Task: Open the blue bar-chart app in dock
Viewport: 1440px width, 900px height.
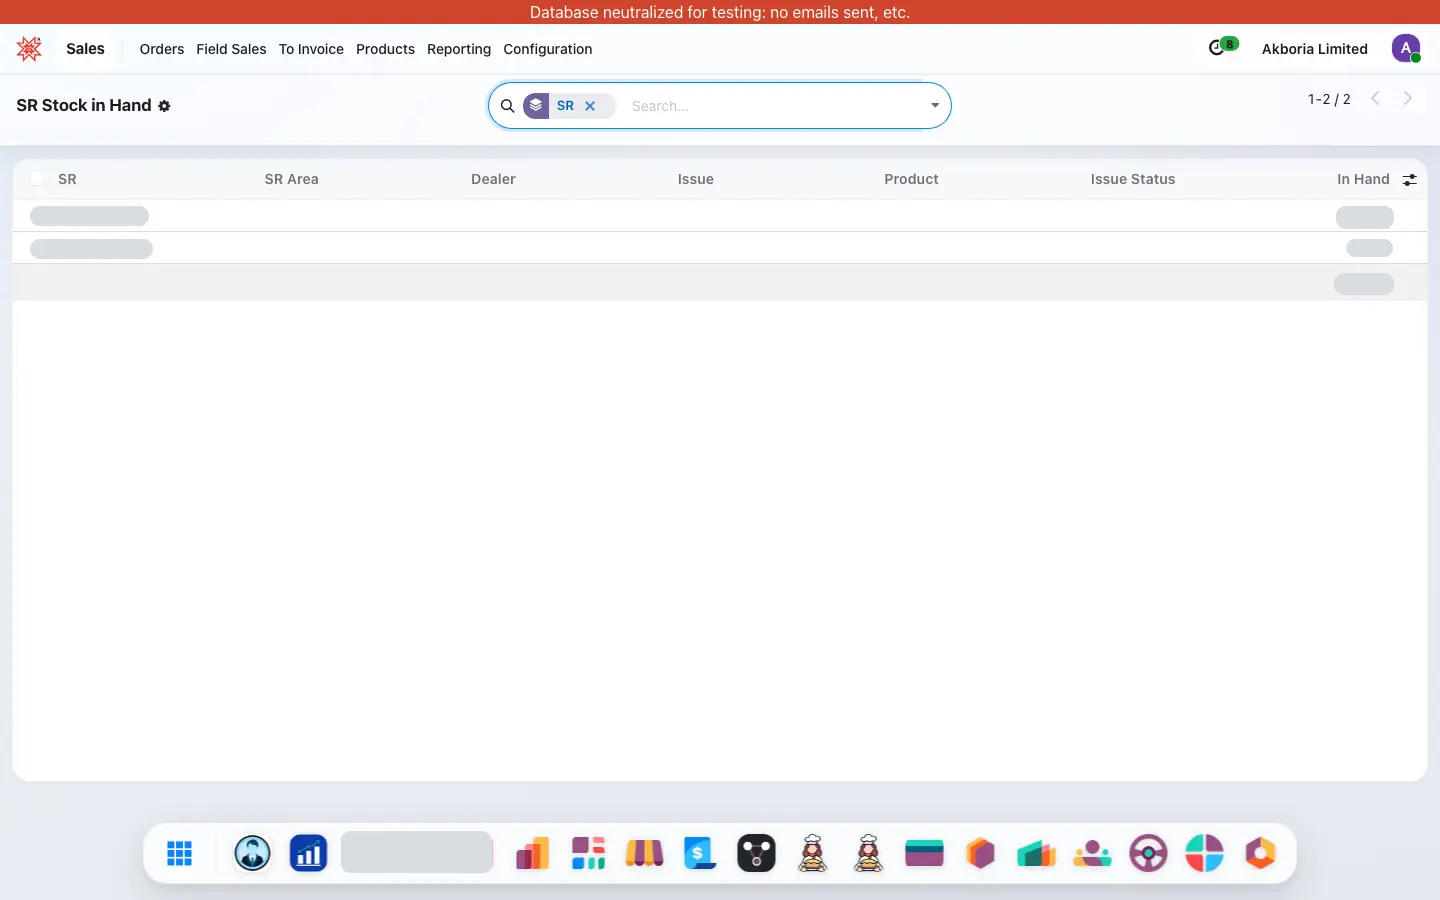Action: [x=309, y=854]
